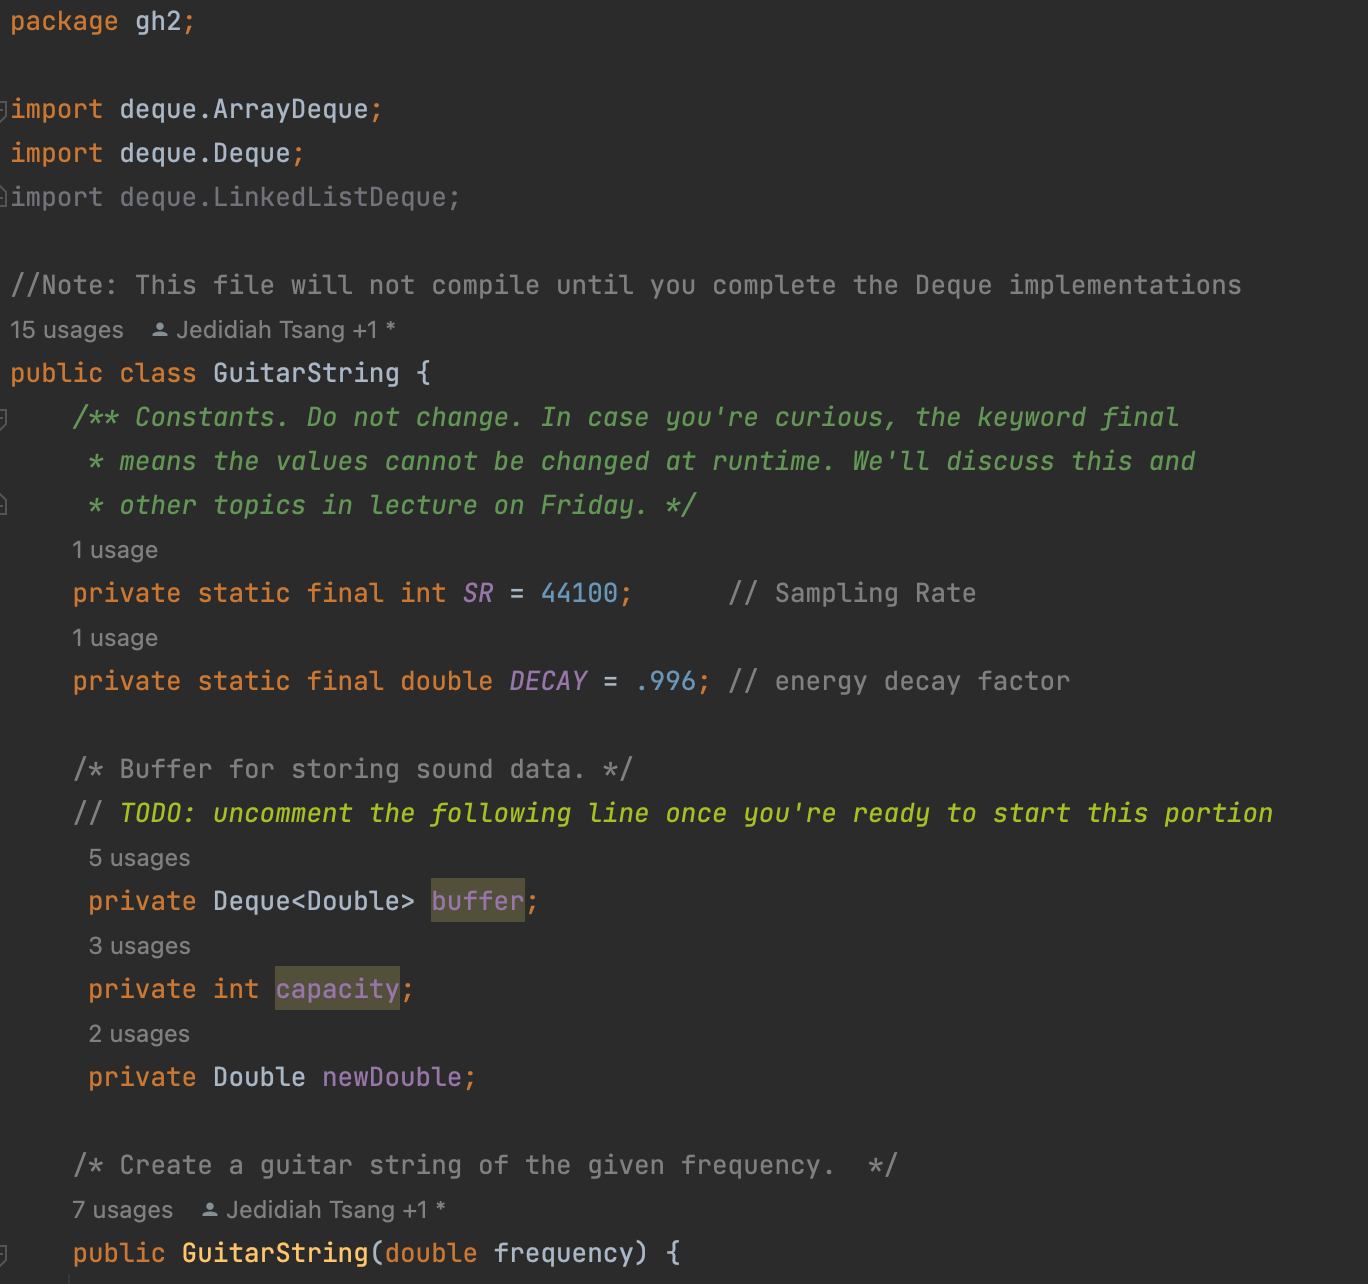Show the 15 usages of GuitarString class
This screenshot has width=1368, height=1284.
click(x=67, y=330)
